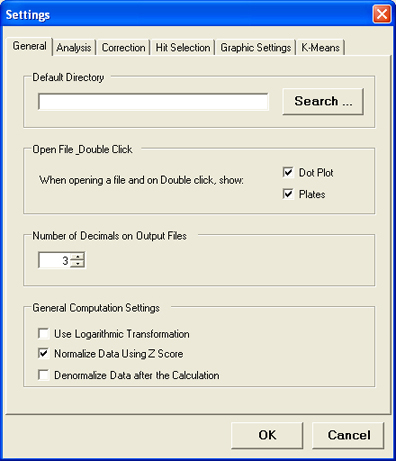The width and height of the screenshot is (396, 461).
Task: Focus the Default Directory text field
Action: pos(153,102)
